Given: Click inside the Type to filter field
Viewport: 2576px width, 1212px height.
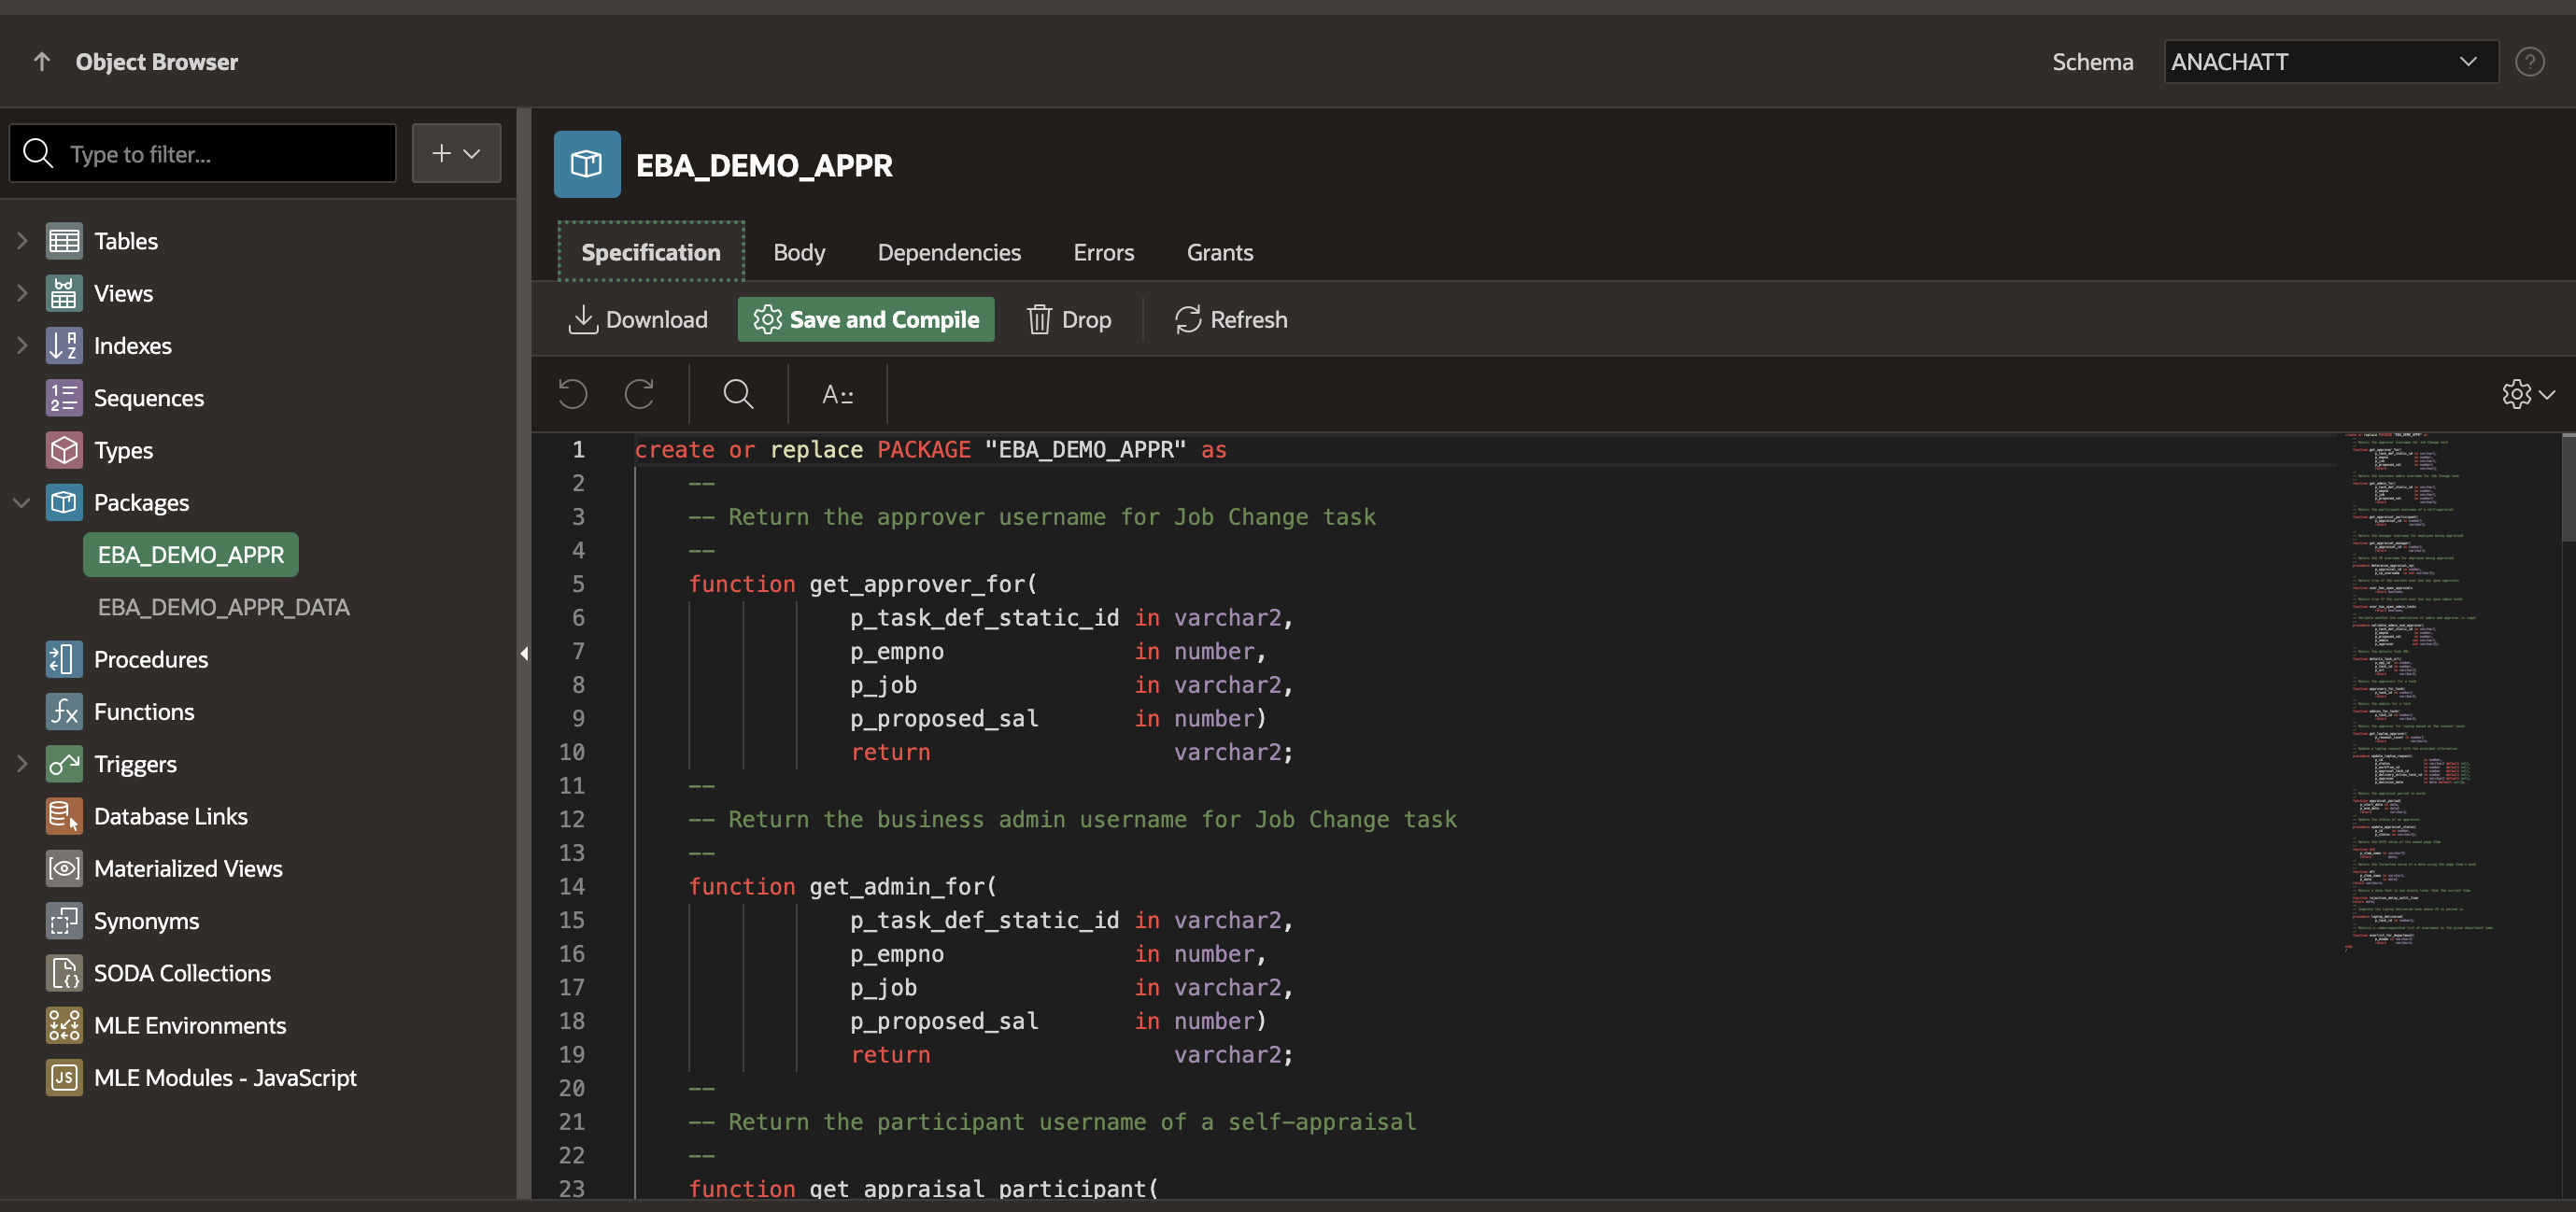Looking at the screenshot, I should coord(200,153).
